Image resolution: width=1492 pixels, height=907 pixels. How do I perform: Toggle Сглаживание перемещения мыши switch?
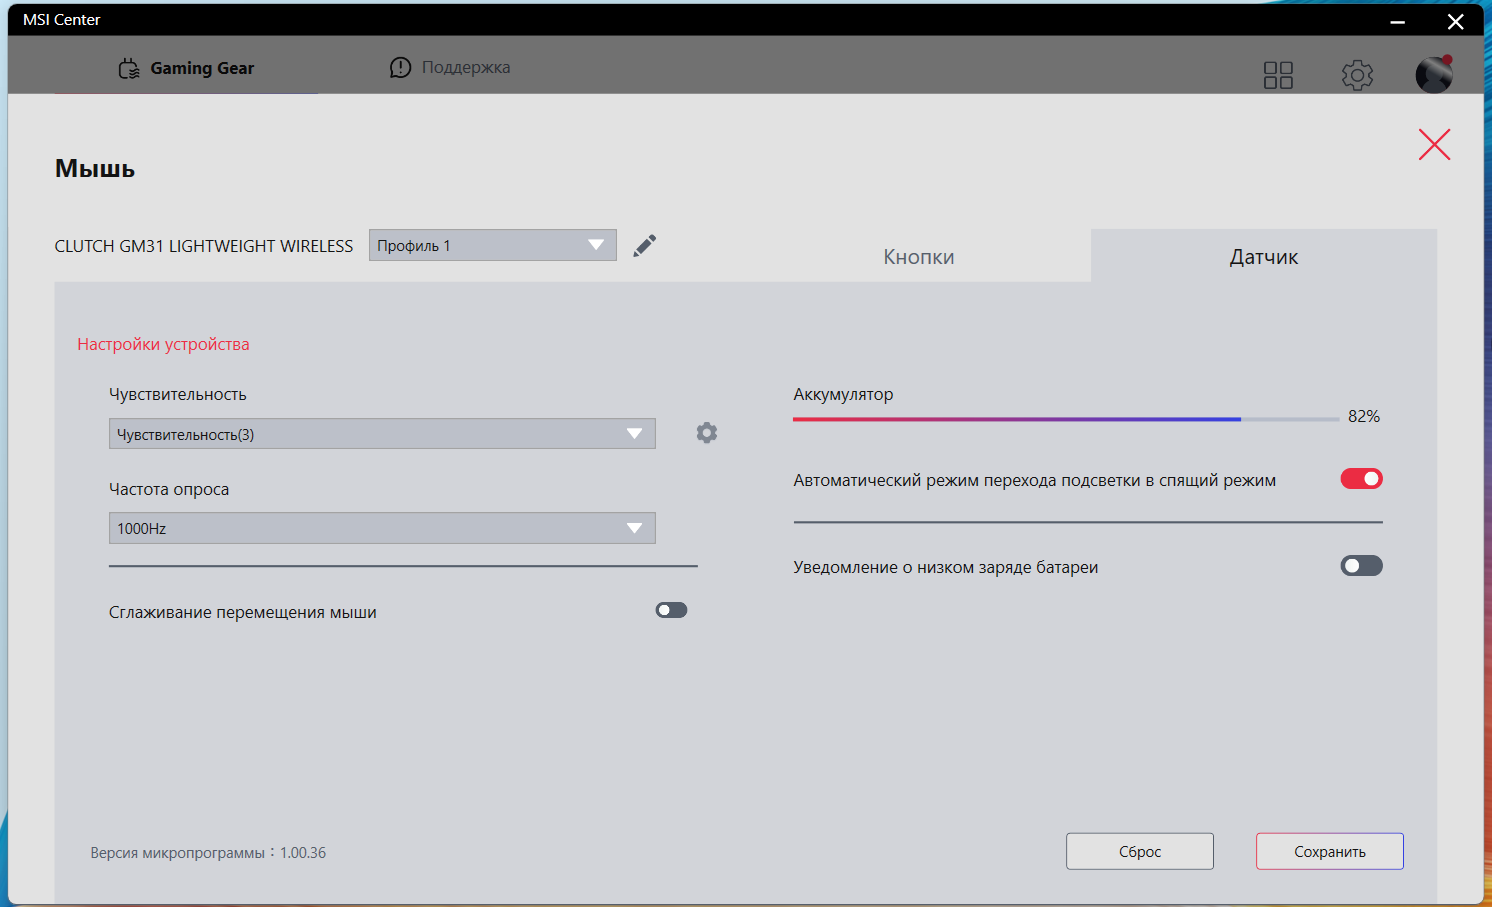click(x=671, y=610)
